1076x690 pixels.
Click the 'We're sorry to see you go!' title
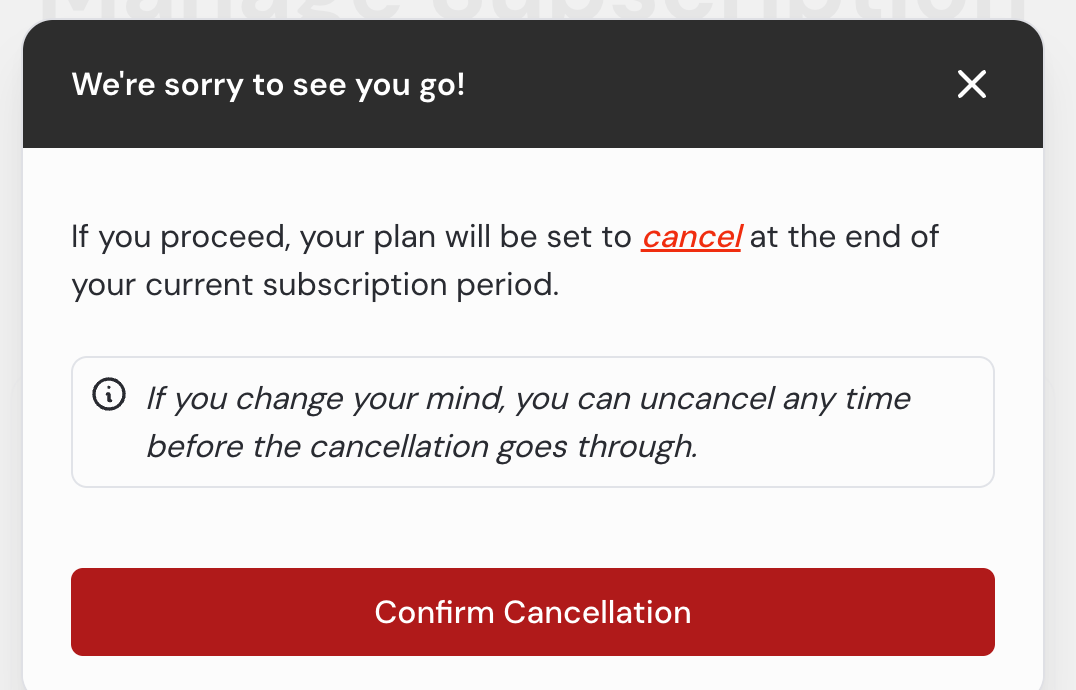click(x=268, y=85)
